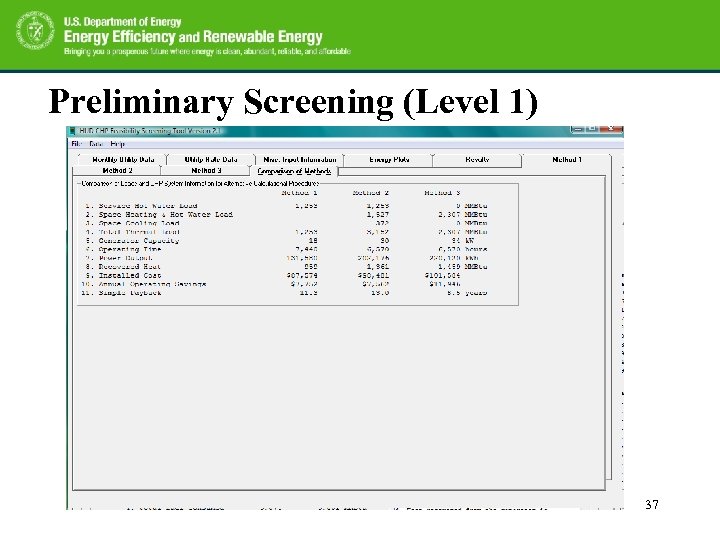
Task: Open the File menu
Action: pos(76,144)
